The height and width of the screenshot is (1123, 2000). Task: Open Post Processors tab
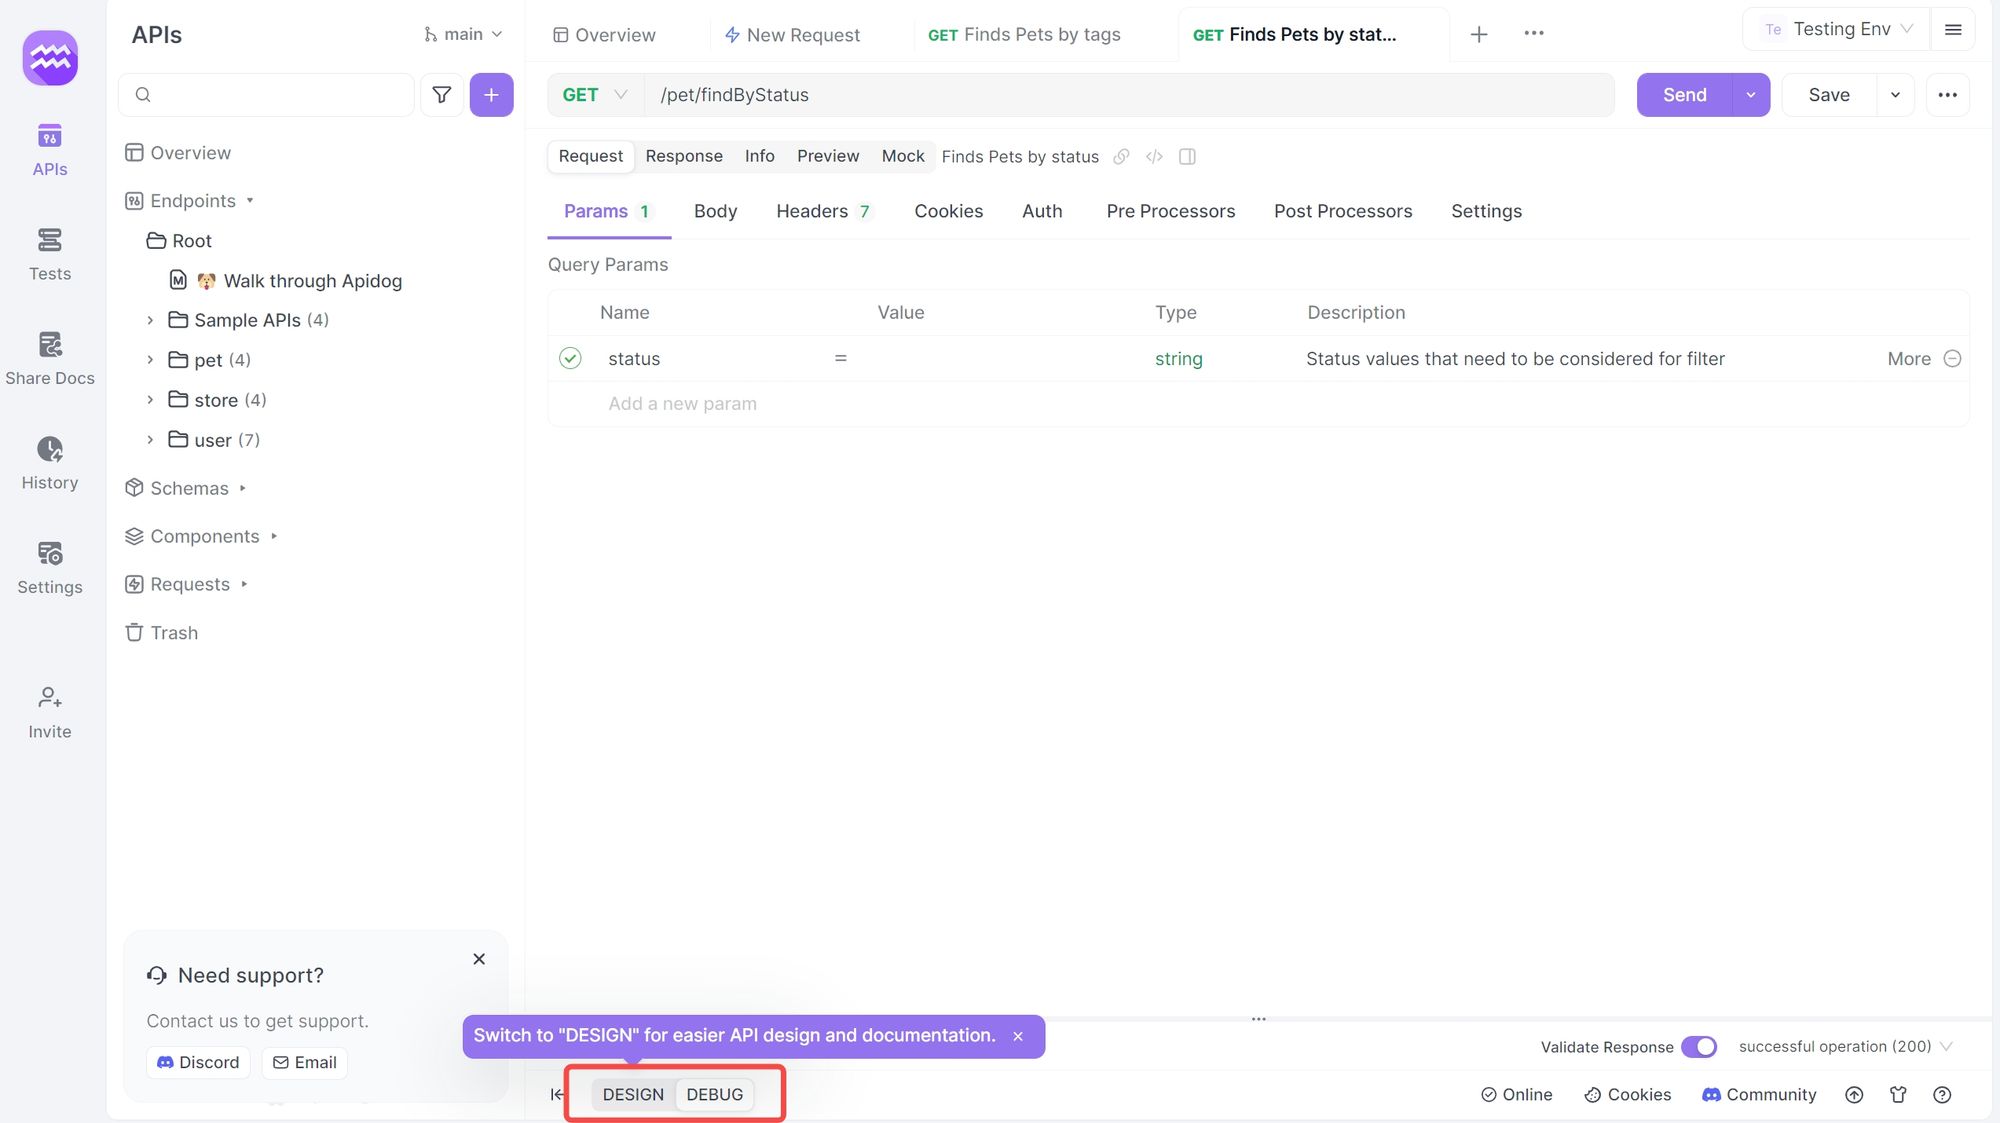(1343, 211)
